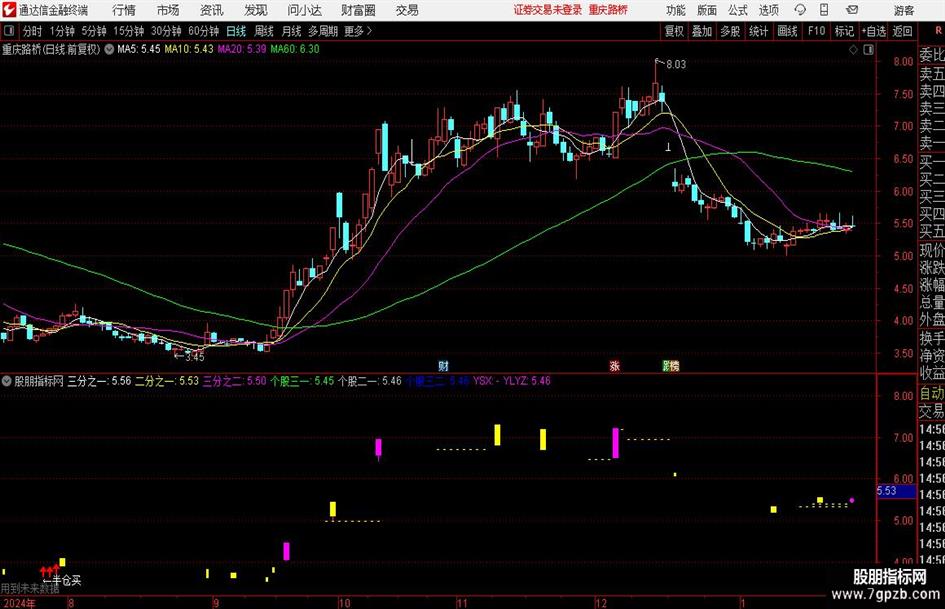Click the 多股 multi-stock button
The height and width of the screenshot is (609, 945).
click(x=730, y=31)
